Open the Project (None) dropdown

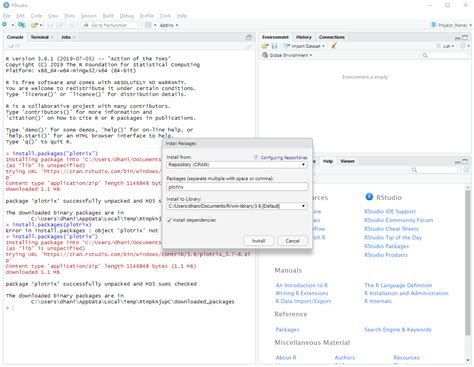pyautogui.click(x=452, y=25)
